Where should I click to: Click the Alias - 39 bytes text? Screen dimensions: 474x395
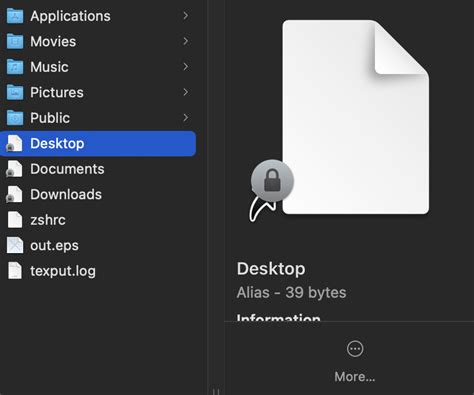(291, 293)
